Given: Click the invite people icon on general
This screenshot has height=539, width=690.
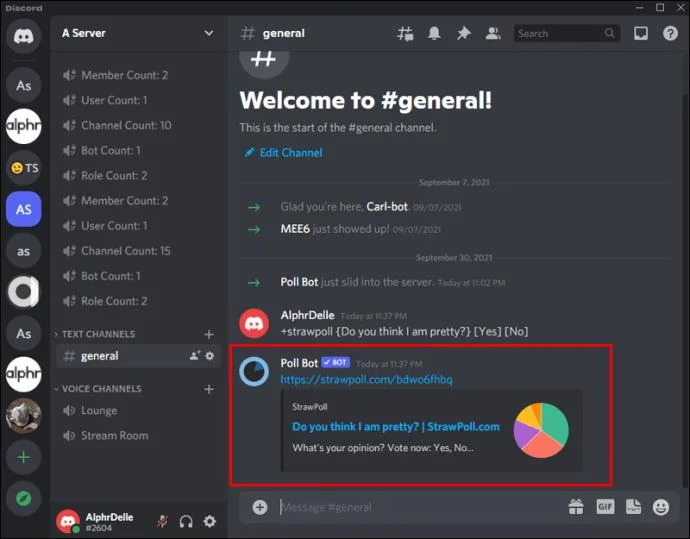Looking at the screenshot, I should pos(195,356).
